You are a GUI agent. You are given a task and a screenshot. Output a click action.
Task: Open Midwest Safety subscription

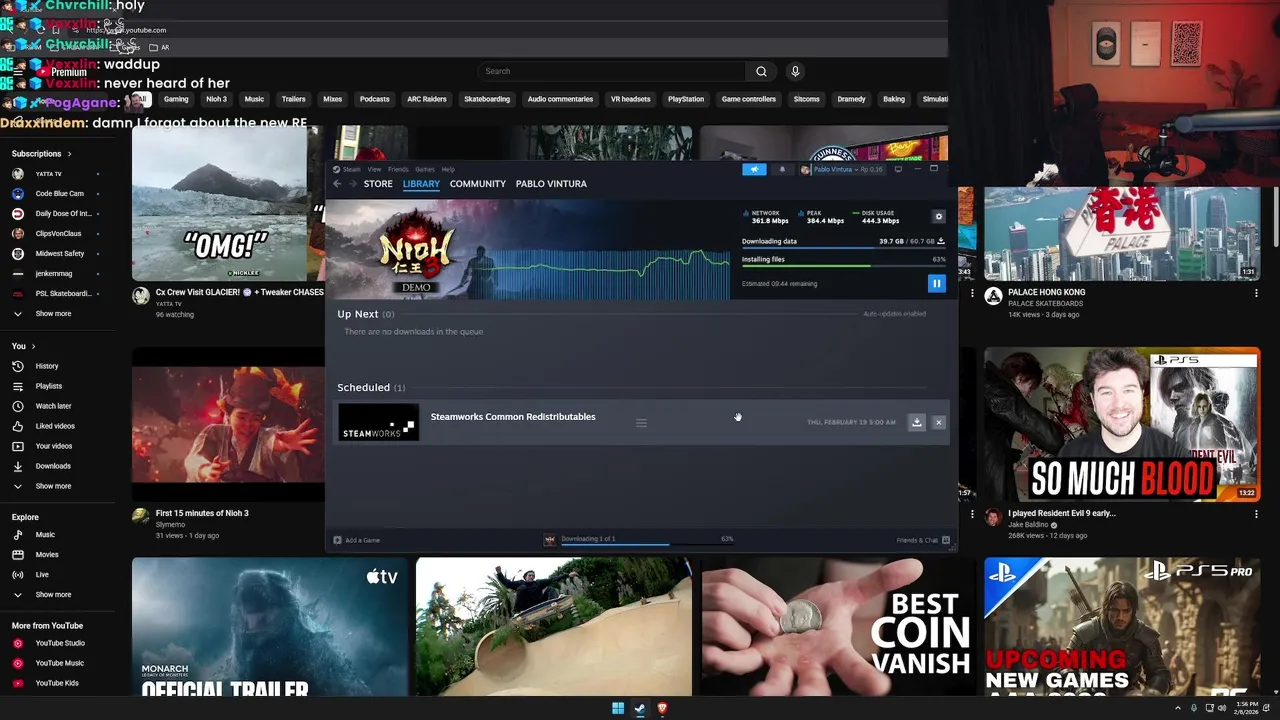(60, 254)
